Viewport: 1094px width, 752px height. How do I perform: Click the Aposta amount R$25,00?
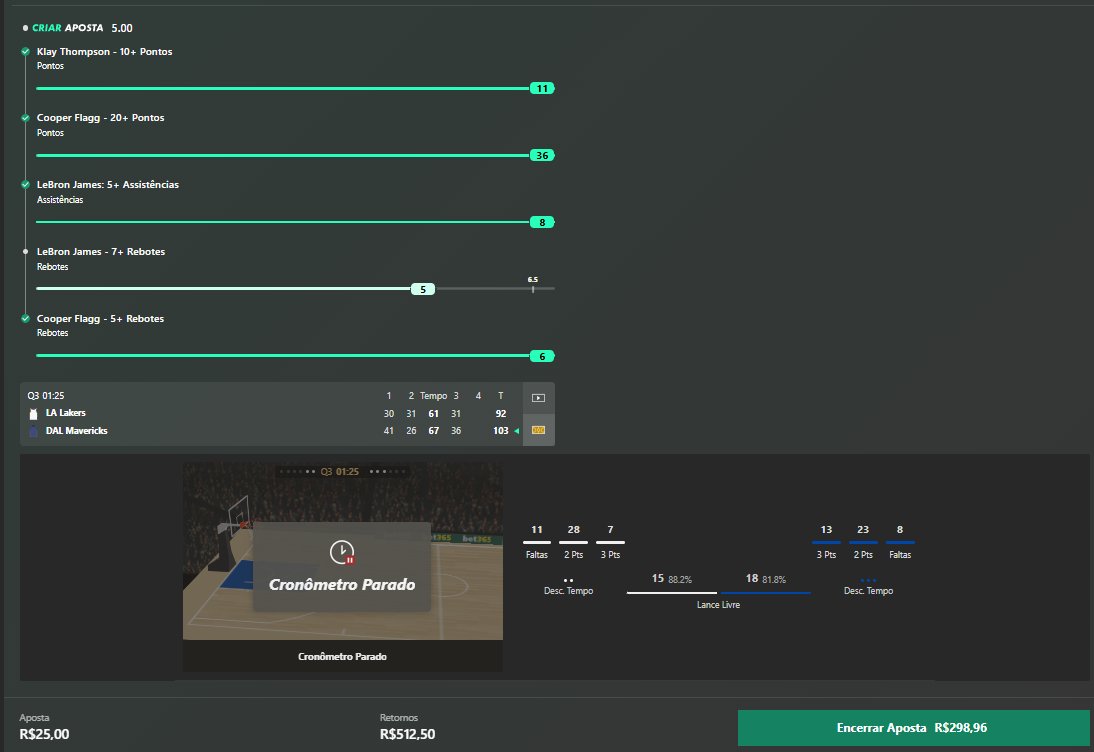pos(44,734)
